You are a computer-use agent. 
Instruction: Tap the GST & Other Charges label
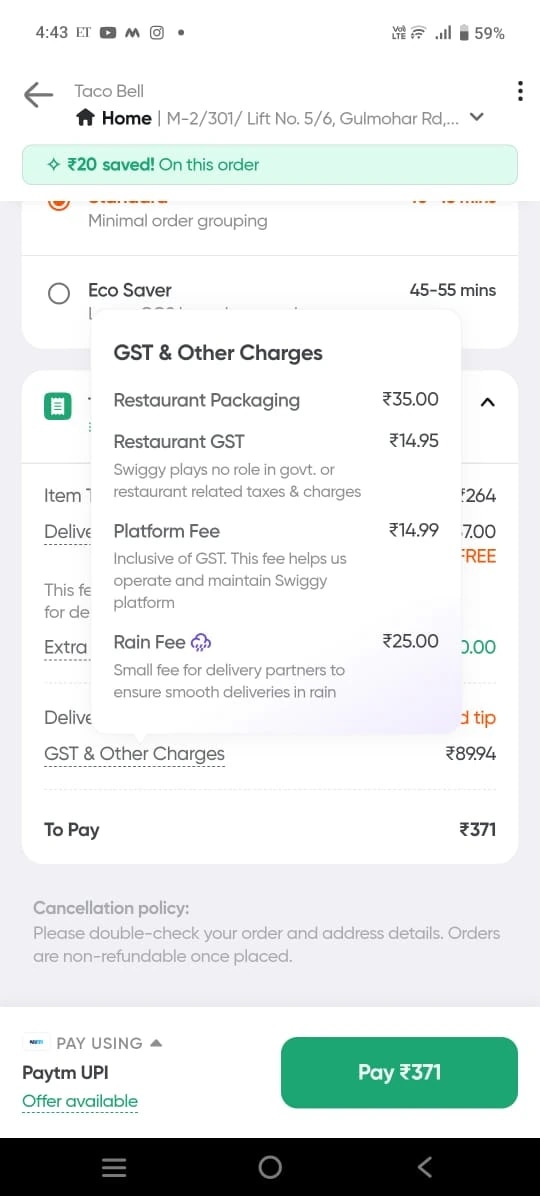(x=134, y=754)
